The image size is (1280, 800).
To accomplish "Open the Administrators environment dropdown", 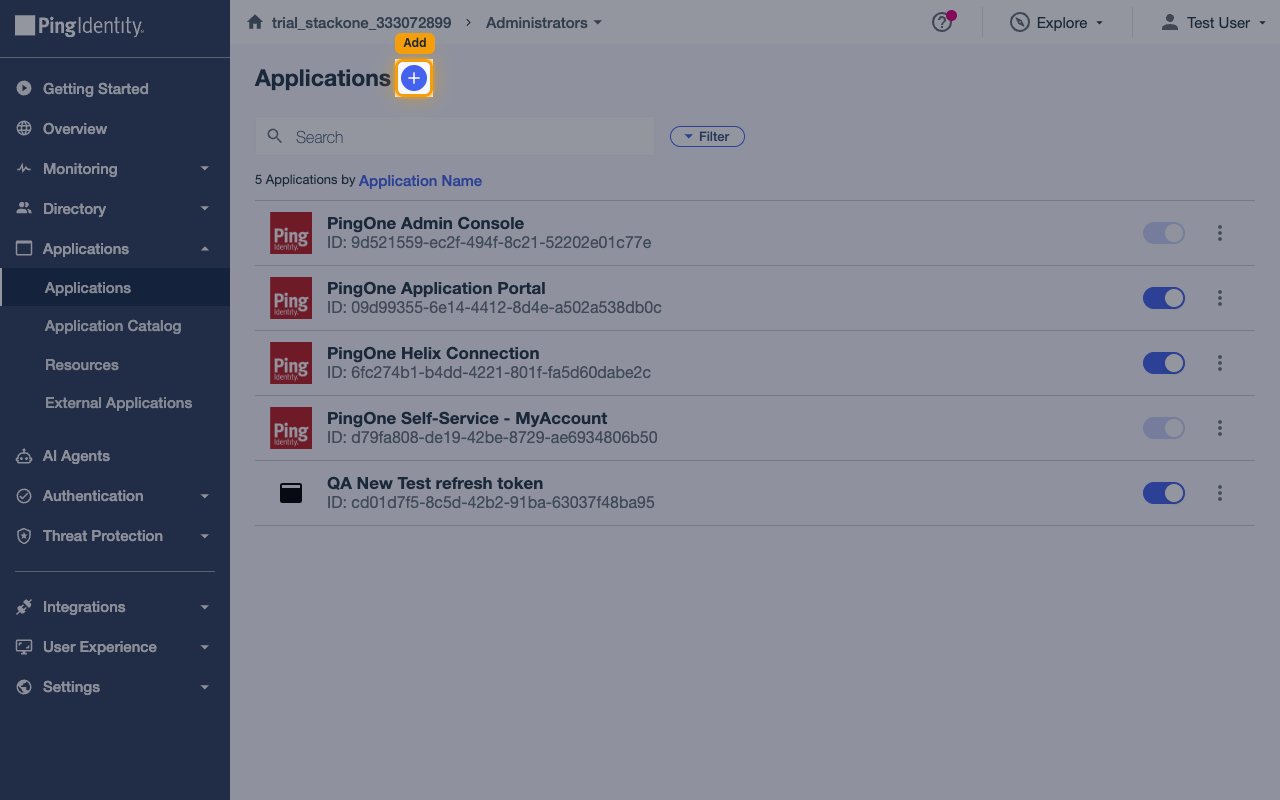I will pyautogui.click(x=544, y=22).
